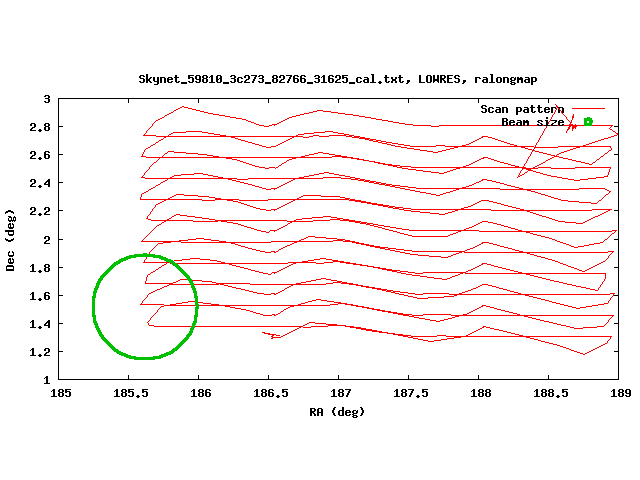Click the y-axis tick label 2.8
The width and height of the screenshot is (640, 480).
tap(40, 127)
